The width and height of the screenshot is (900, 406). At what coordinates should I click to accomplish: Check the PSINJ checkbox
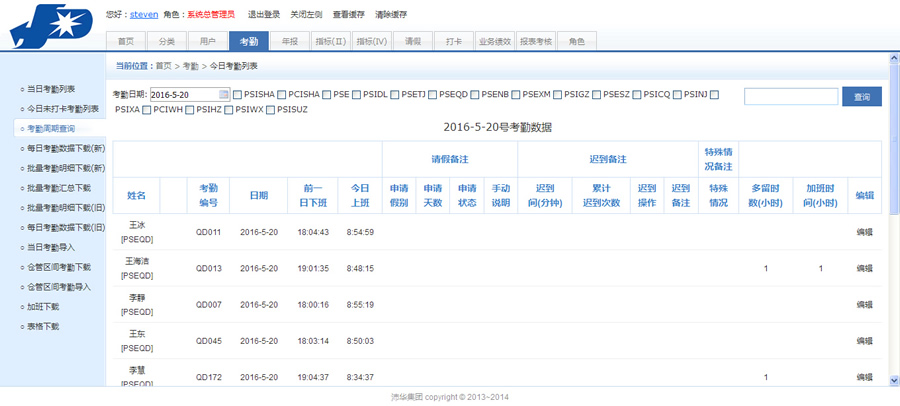pos(677,95)
